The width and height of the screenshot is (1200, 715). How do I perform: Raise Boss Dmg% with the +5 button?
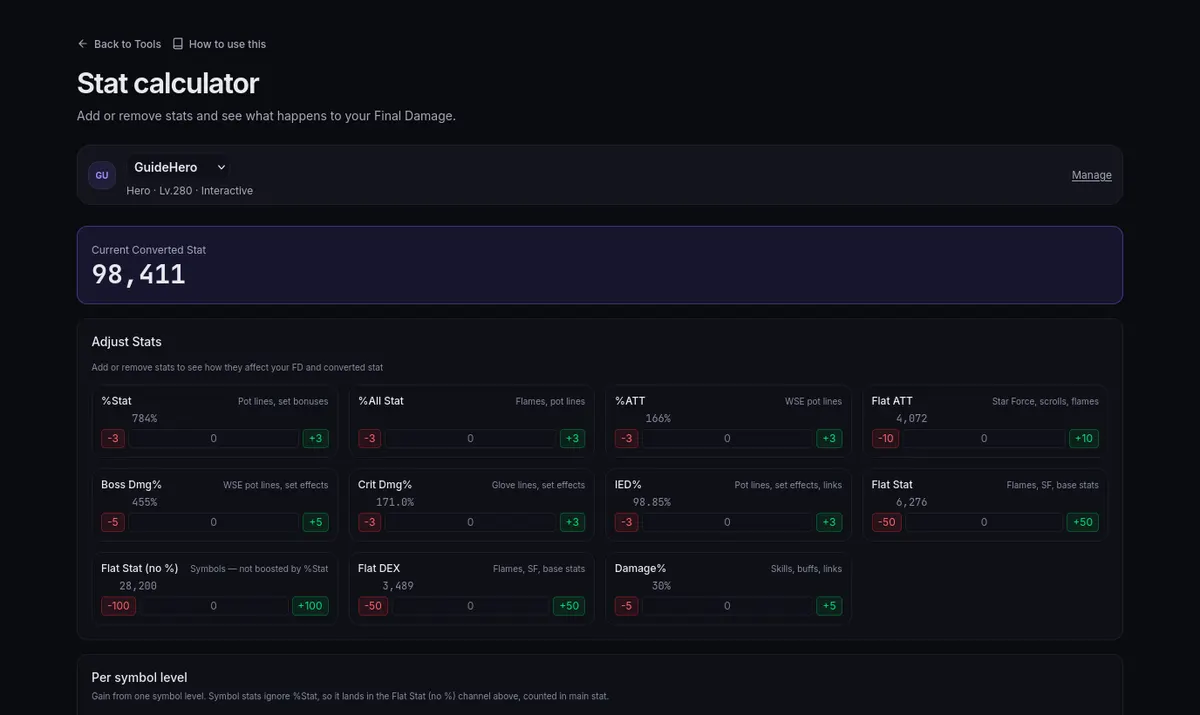(315, 522)
